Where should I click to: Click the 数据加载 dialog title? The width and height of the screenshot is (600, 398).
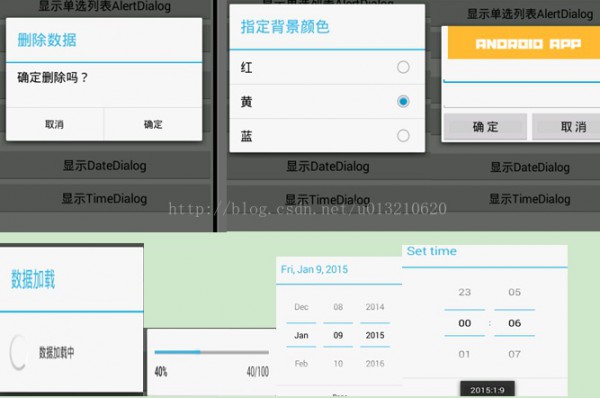coord(33,279)
